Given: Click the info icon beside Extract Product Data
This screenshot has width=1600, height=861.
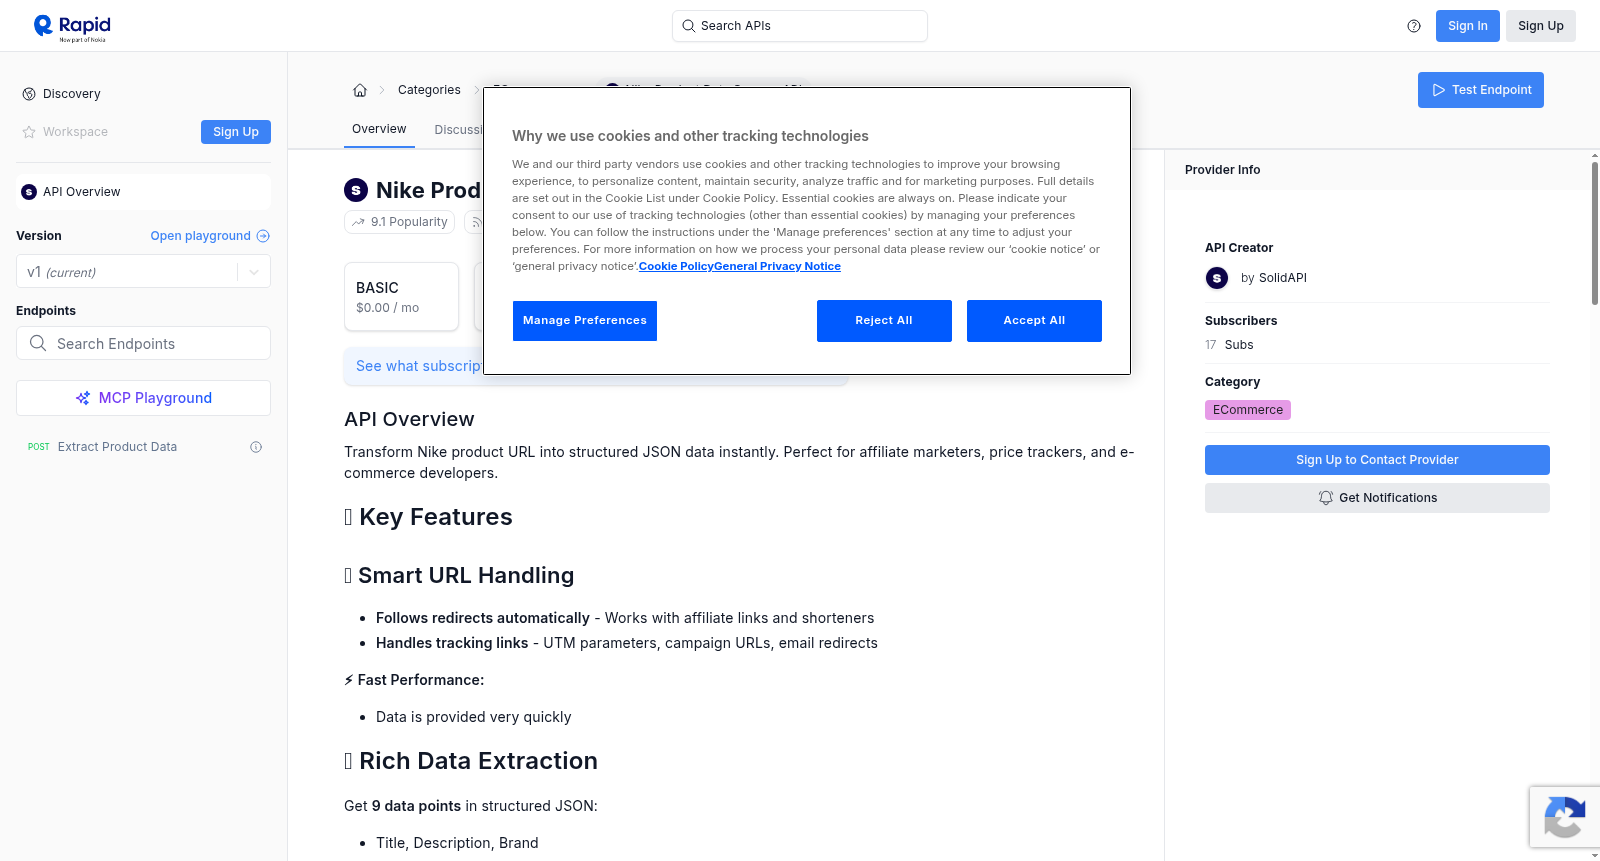Looking at the screenshot, I should [256, 447].
